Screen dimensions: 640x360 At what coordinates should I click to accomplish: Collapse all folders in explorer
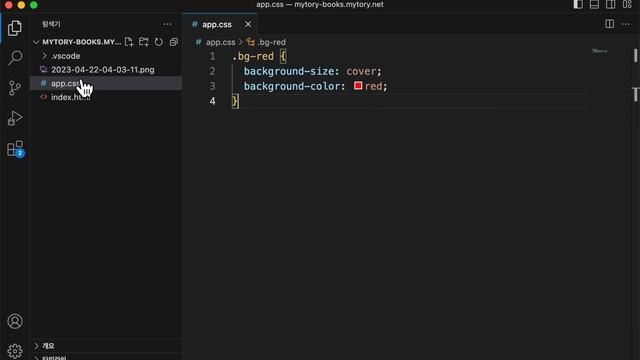tap(173, 42)
